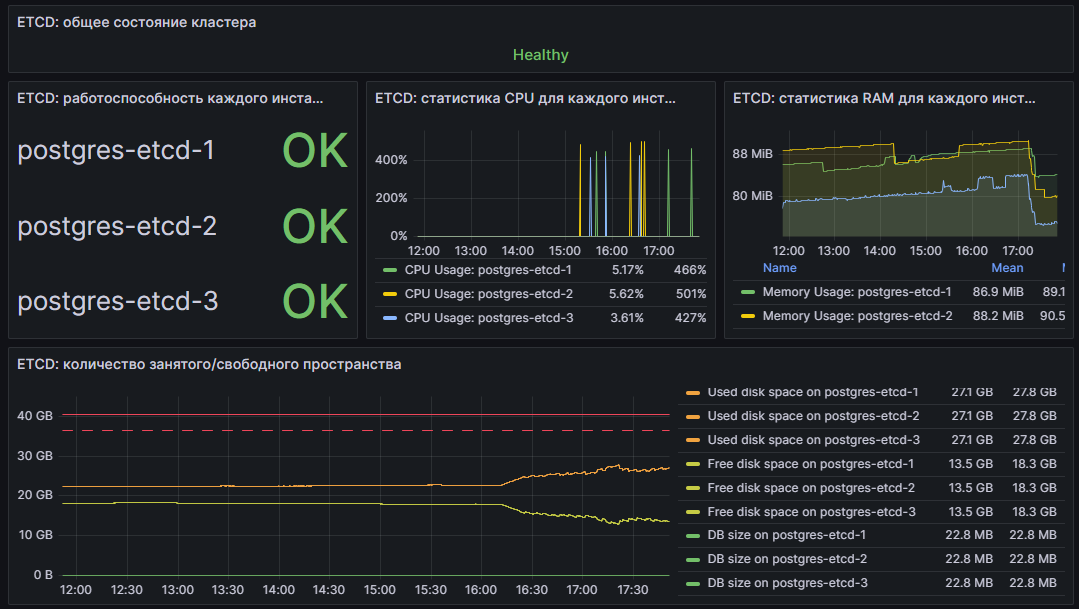The image size is (1079, 609).
Task: Open the "ETCD: работоспособность каждого инста..." panel title menu
Action: point(171,98)
